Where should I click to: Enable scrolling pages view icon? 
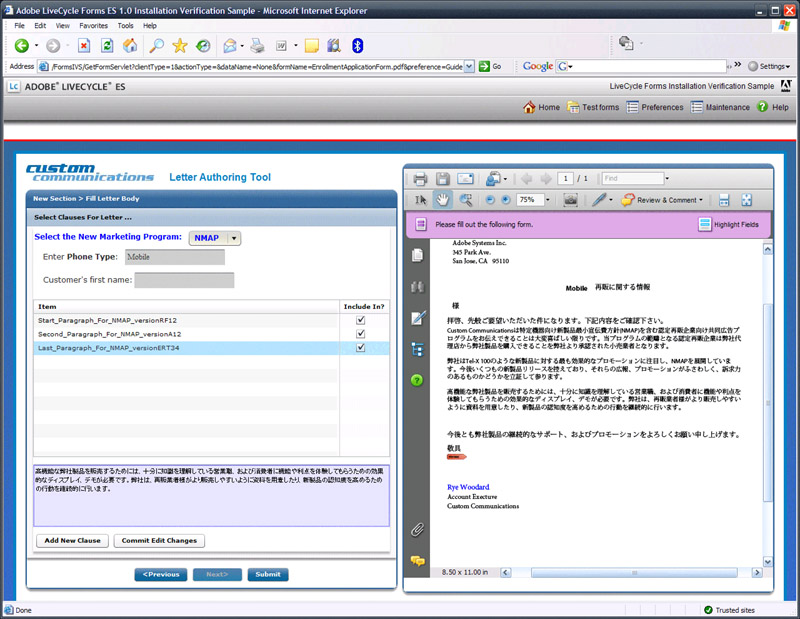[724, 200]
